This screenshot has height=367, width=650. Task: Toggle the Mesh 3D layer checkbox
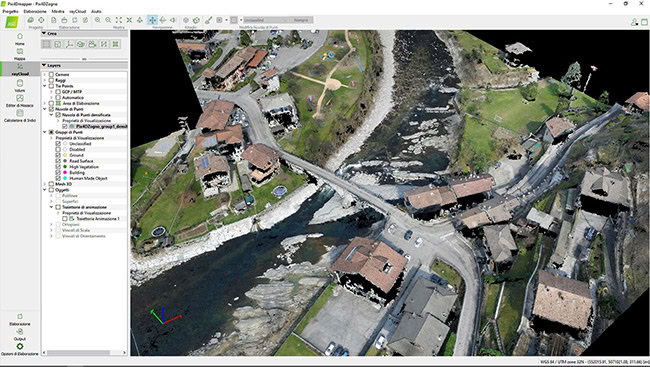coord(51,184)
